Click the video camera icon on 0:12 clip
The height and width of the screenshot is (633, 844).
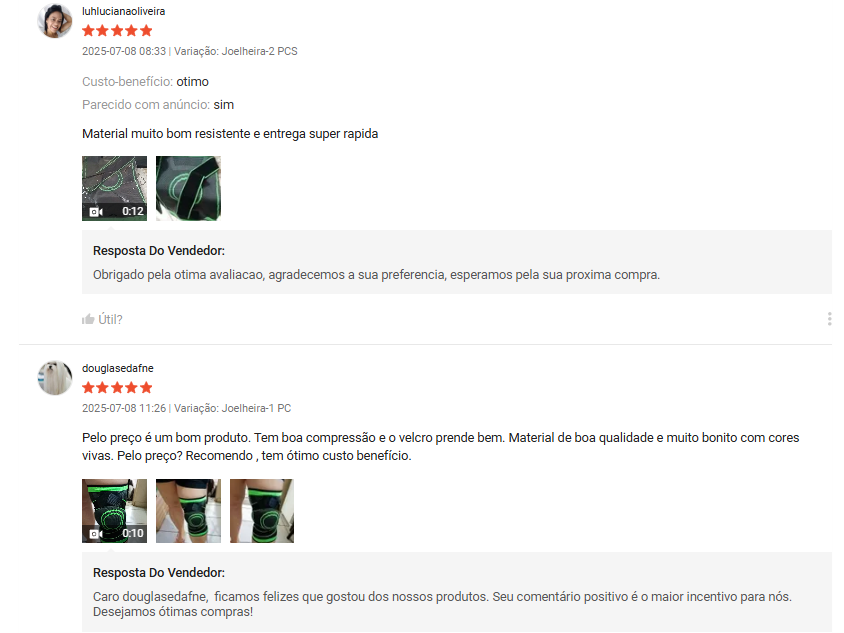pyautogui.click(x=96, y=212)
